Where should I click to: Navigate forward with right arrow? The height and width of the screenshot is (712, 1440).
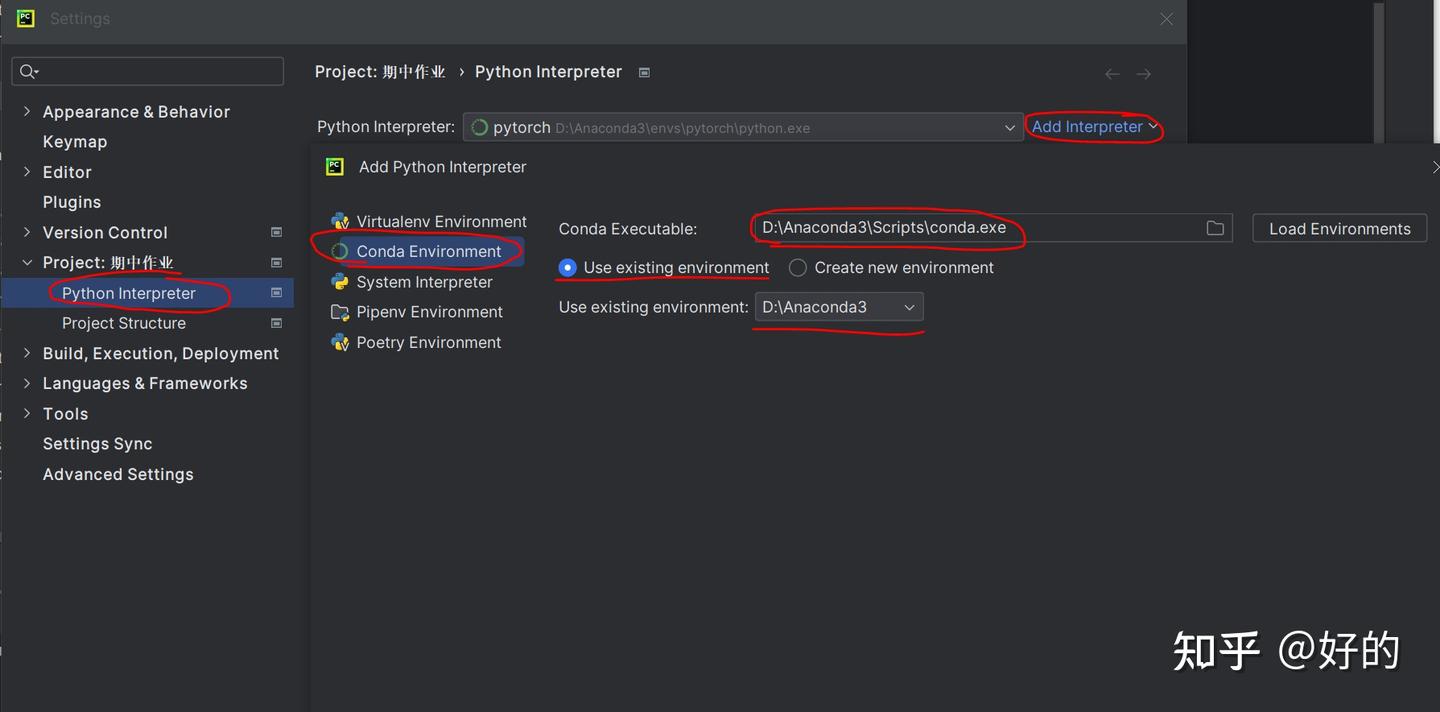click(x=1144, y=74)
